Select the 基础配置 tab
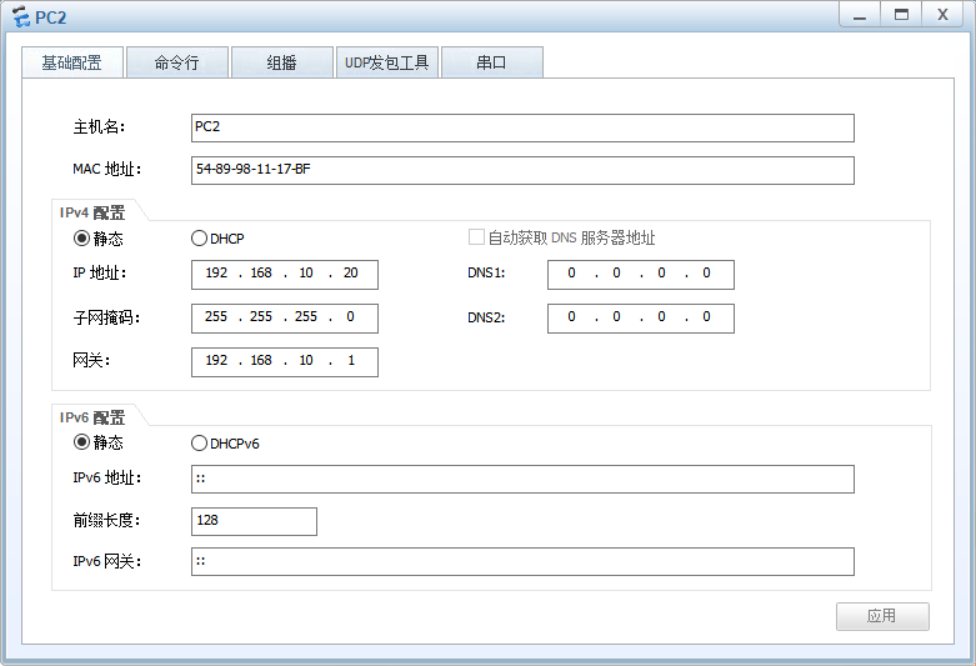976x666 pixels. pos(71,62)
